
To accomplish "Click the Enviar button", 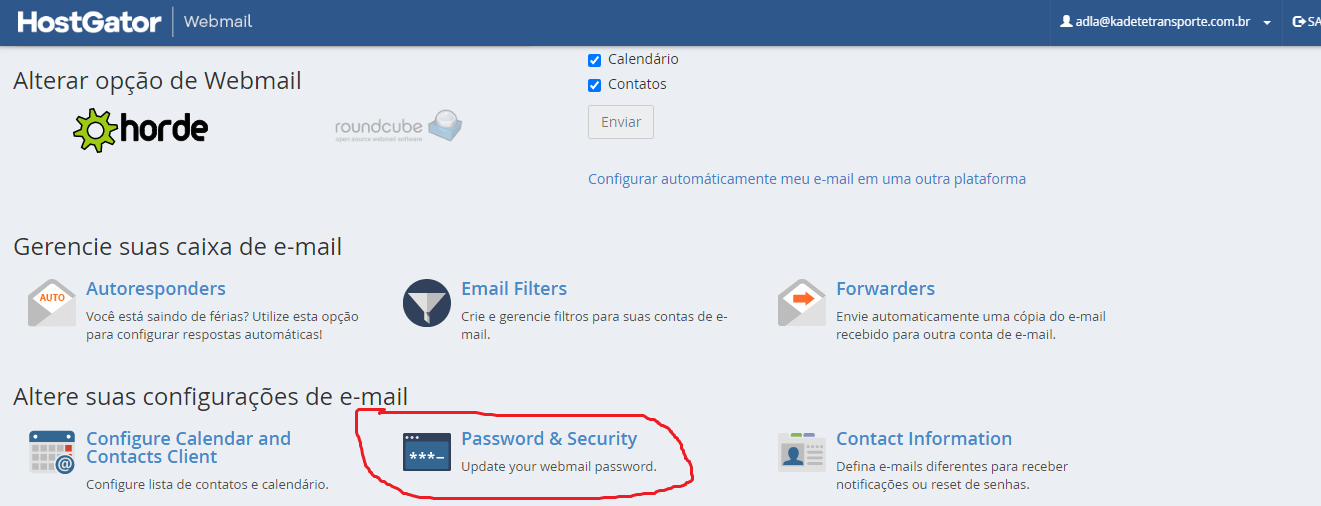I will pyautogui.click(x=621, y=122).
